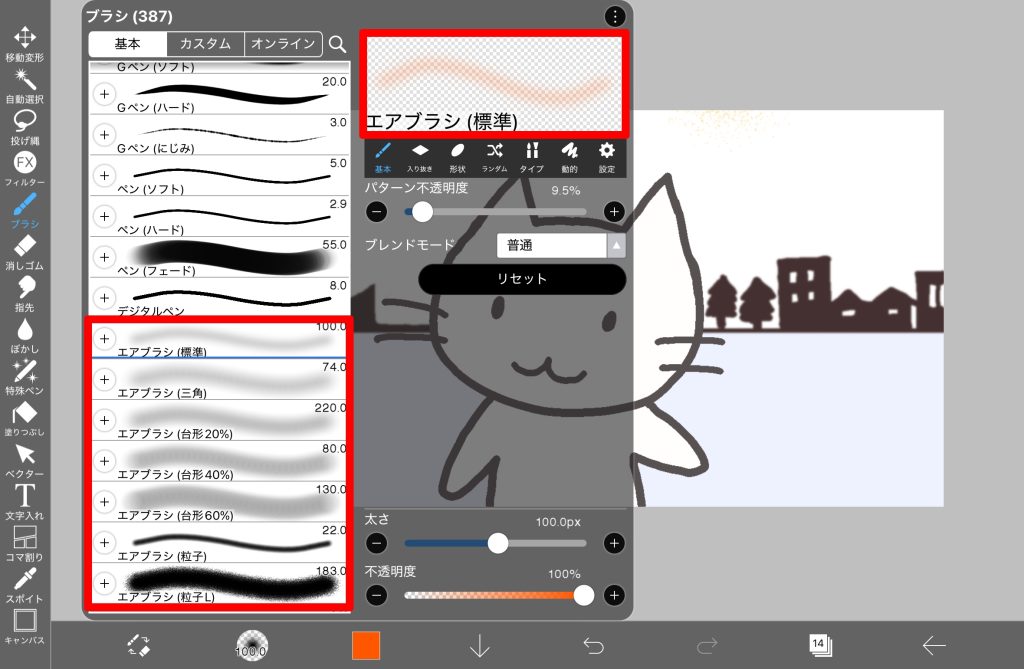Open the three-dot brush panel menu
This screenshot has width=1024, height=669.
tap(614, 16)
